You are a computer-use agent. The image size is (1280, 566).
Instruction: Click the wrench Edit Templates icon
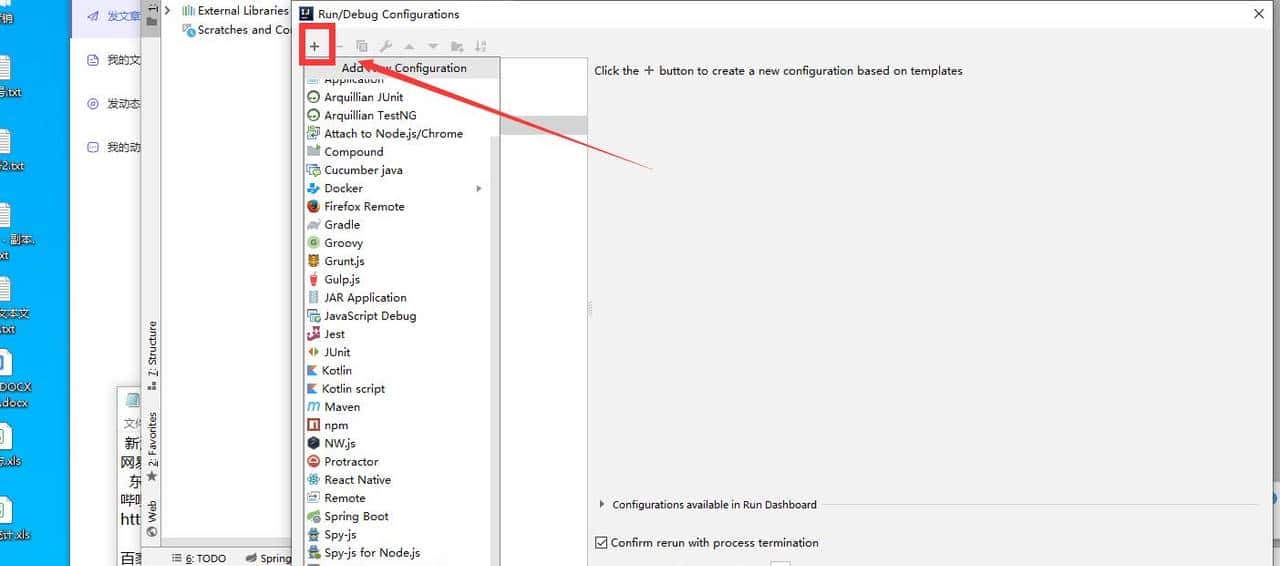(x=385, y=46)
